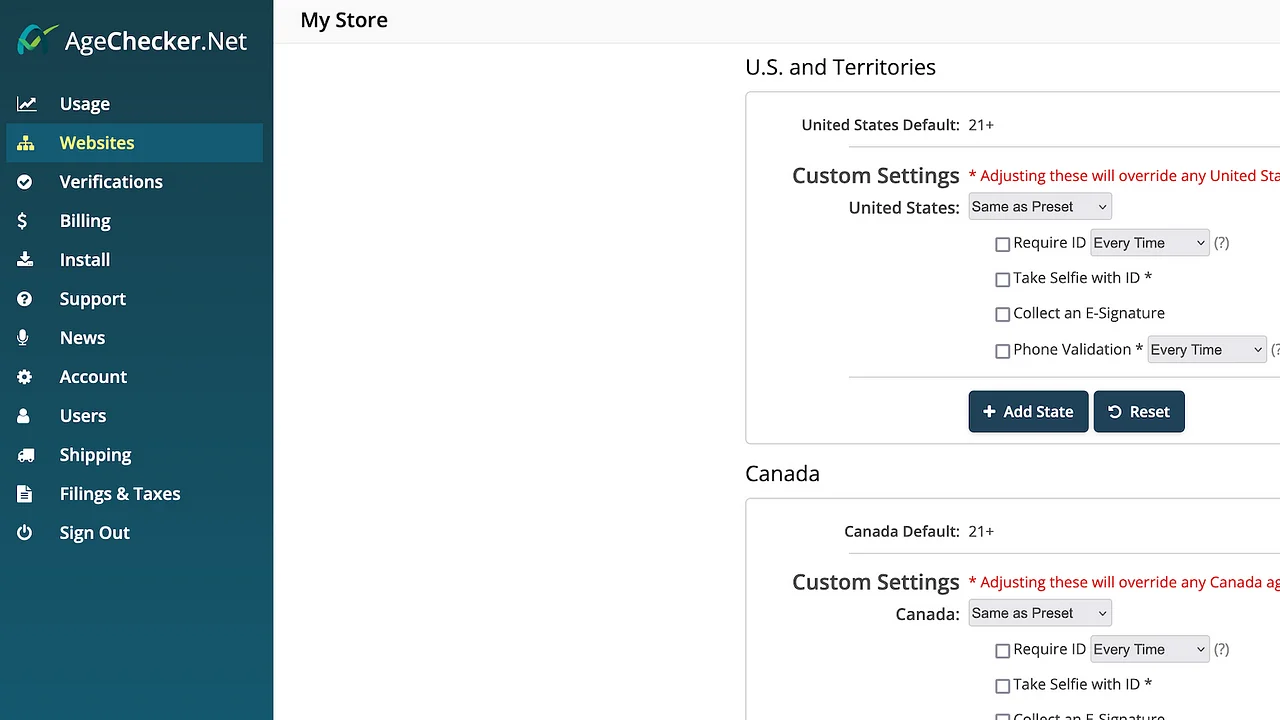Change Phone Validation frequency dropdown
This screenshot has width=1280, height=720.
point(1207,349)
